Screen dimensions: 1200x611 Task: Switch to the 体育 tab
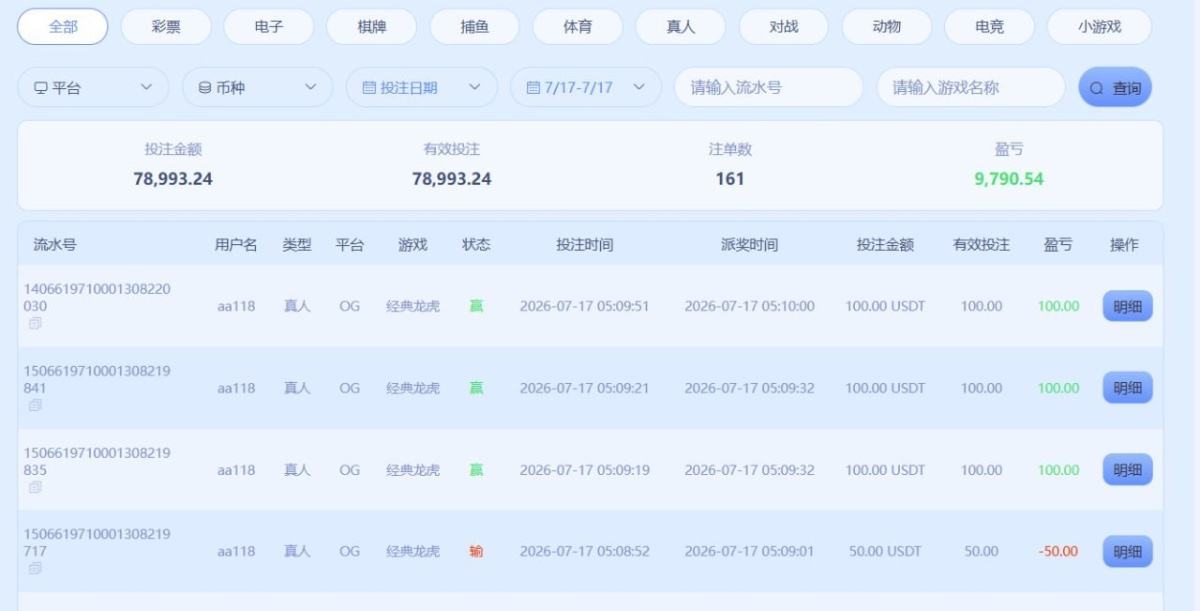pos(578,27)
